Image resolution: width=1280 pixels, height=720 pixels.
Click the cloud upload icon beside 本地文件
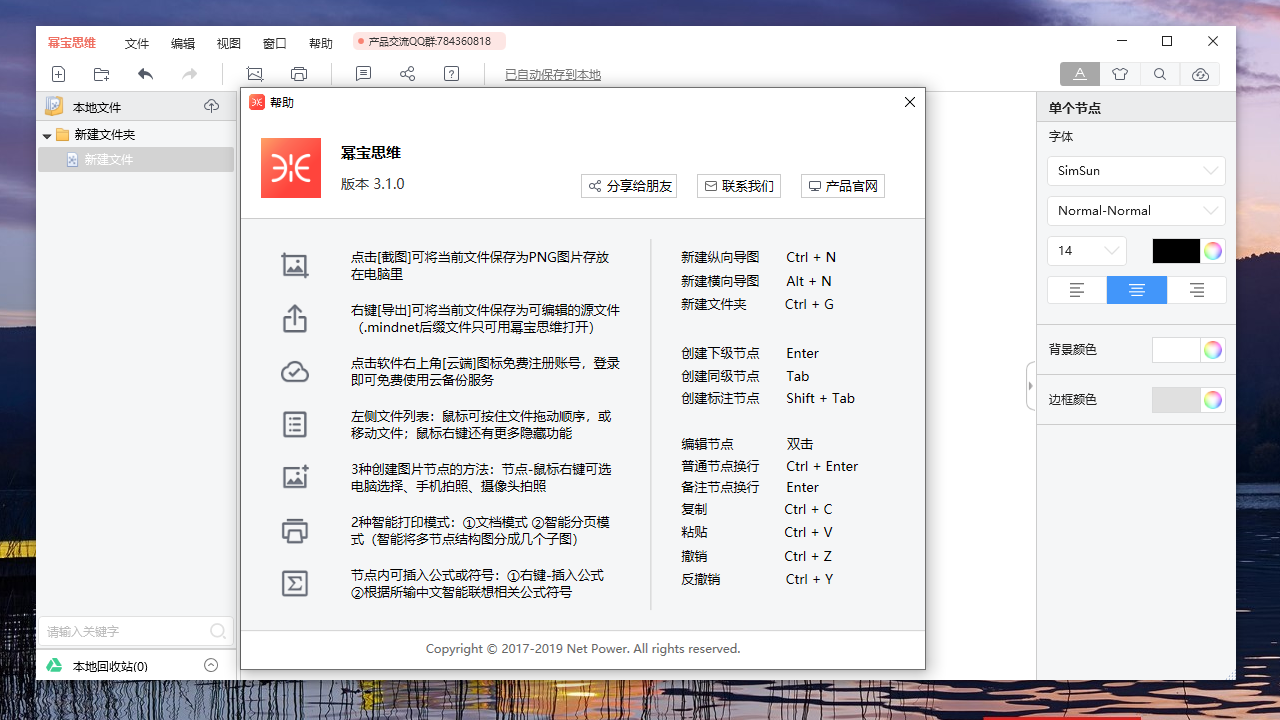[211, 106]
